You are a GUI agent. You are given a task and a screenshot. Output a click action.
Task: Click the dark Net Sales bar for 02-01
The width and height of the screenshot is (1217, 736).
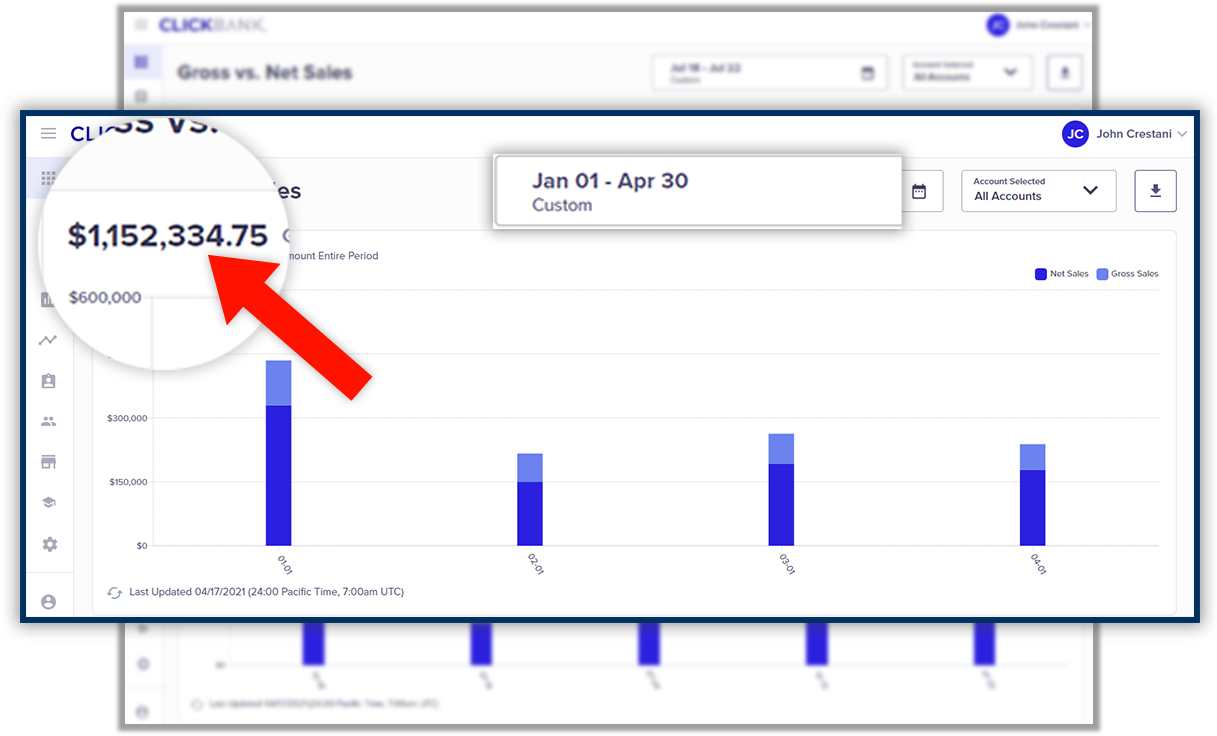[x=530, y=514]
